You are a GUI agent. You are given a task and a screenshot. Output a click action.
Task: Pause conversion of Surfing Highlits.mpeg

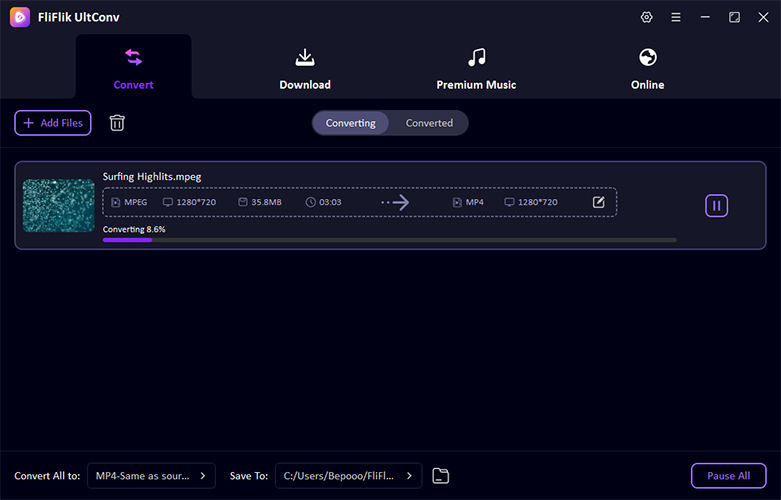[x=716, y=205]
